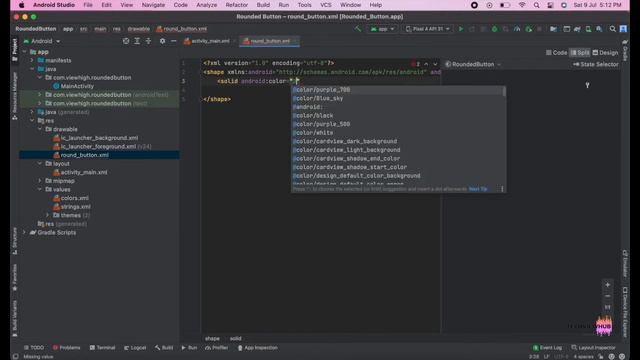Click the State Selector button
The height and width of the screenshot is (360, 640).
tap(596, 64)
